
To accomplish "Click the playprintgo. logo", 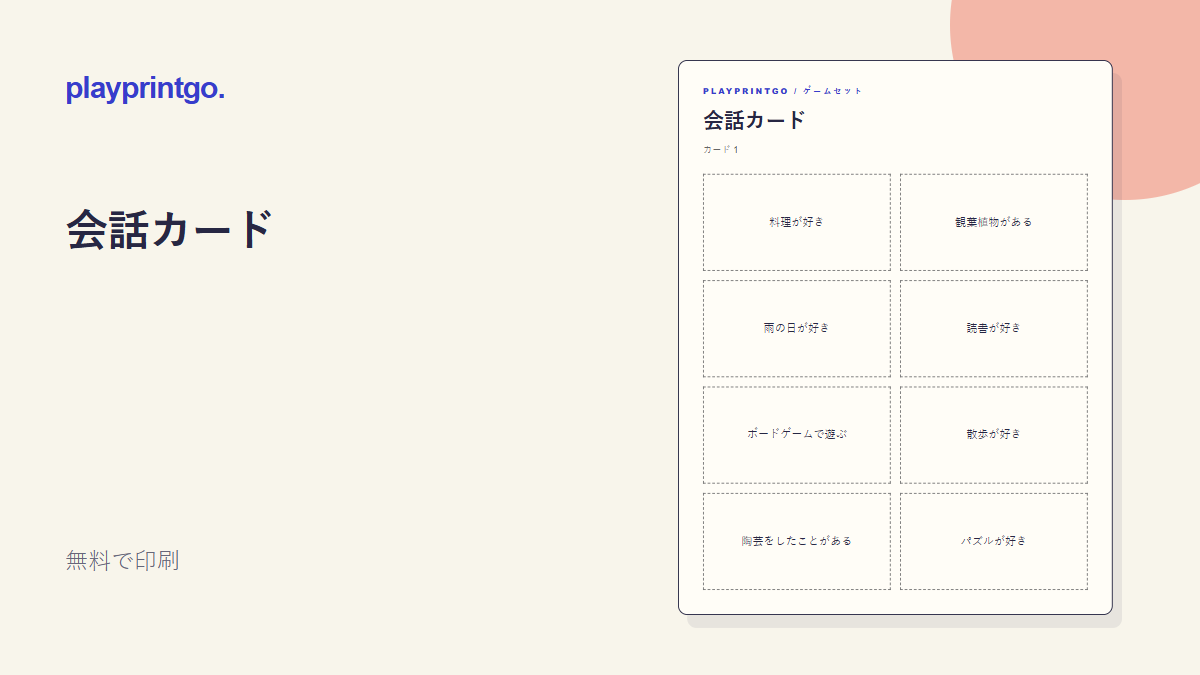I will 145,90.
